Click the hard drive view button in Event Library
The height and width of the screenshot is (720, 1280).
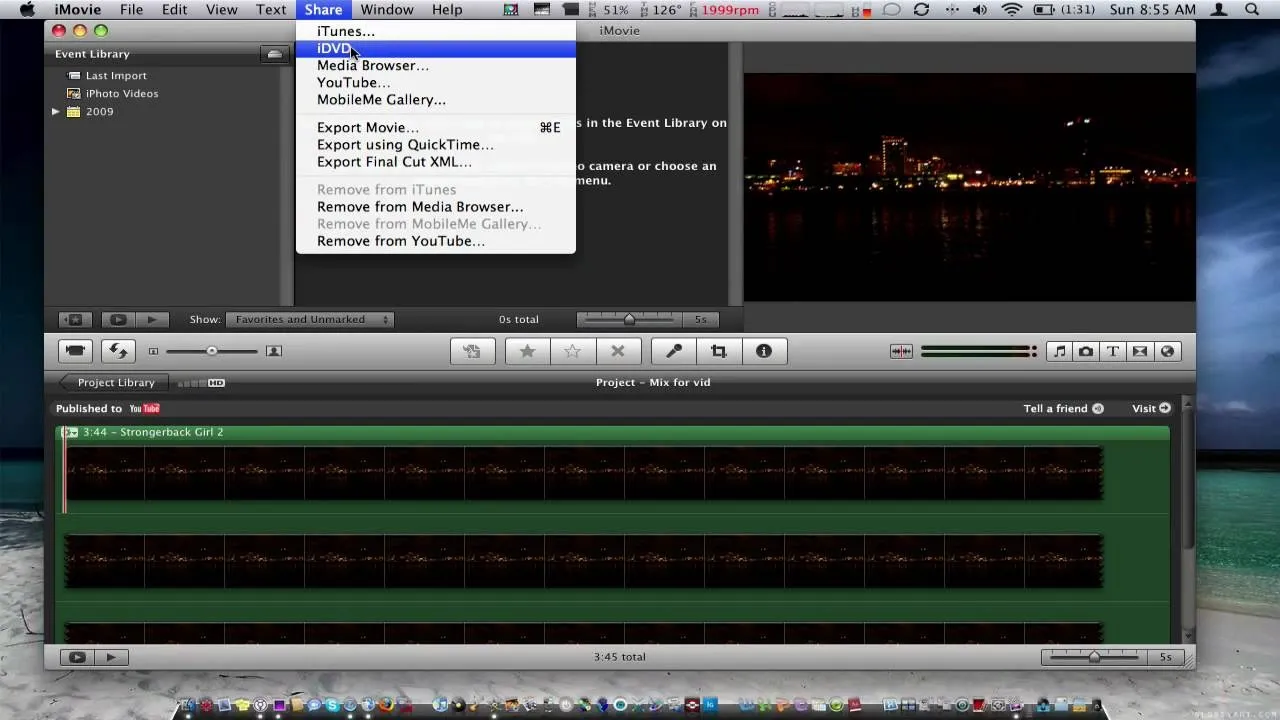click(x=274, y=54)
